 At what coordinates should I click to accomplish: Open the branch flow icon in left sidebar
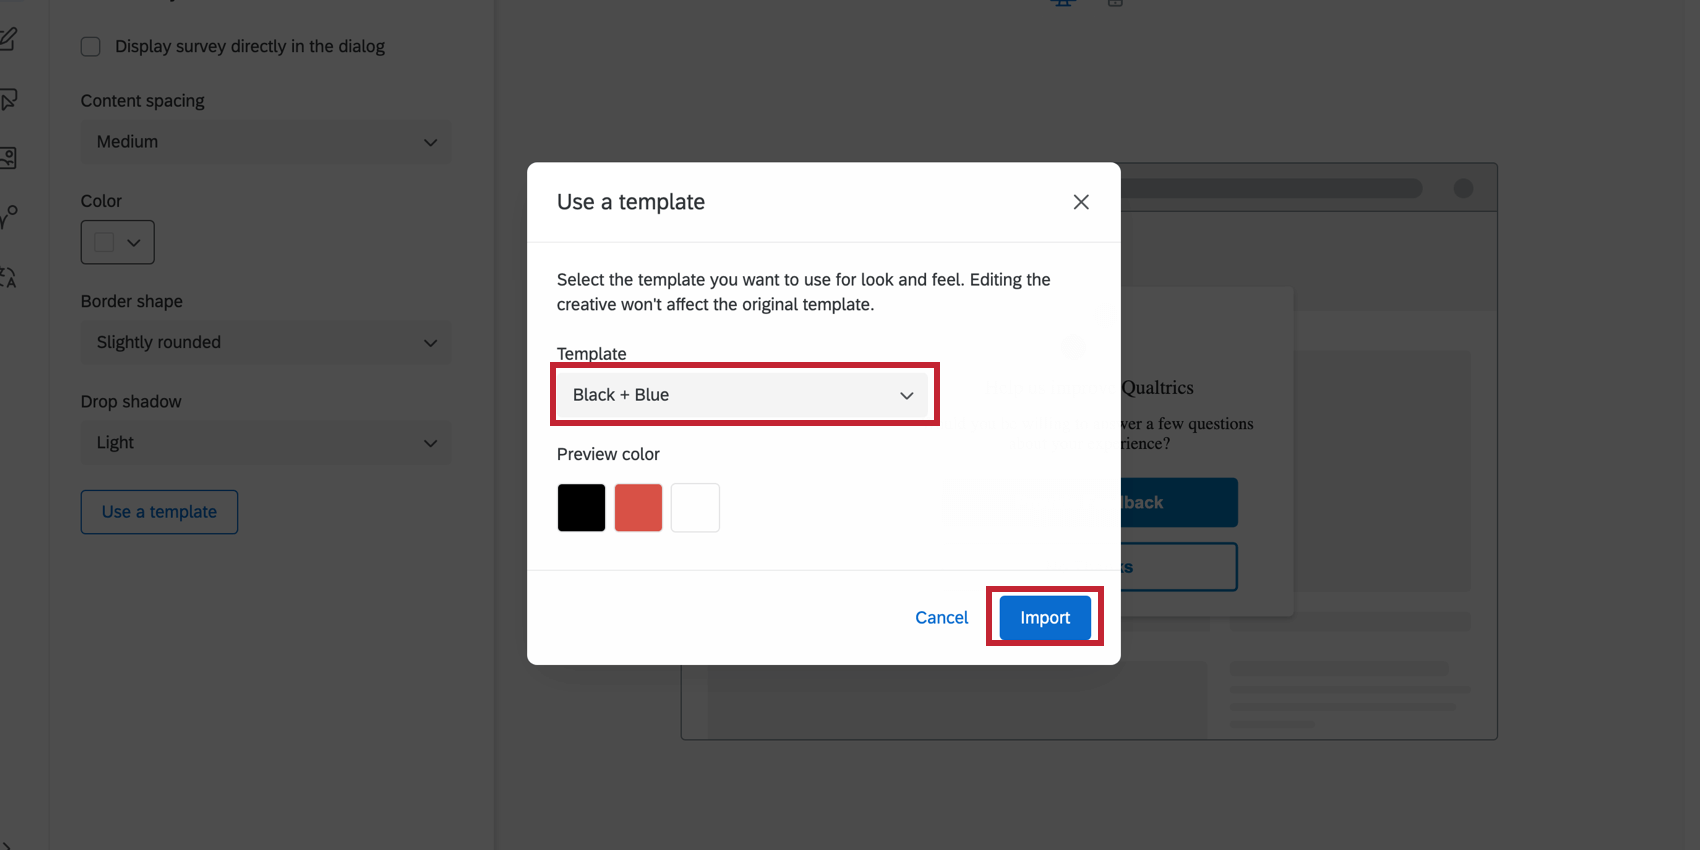pos(8,217)
